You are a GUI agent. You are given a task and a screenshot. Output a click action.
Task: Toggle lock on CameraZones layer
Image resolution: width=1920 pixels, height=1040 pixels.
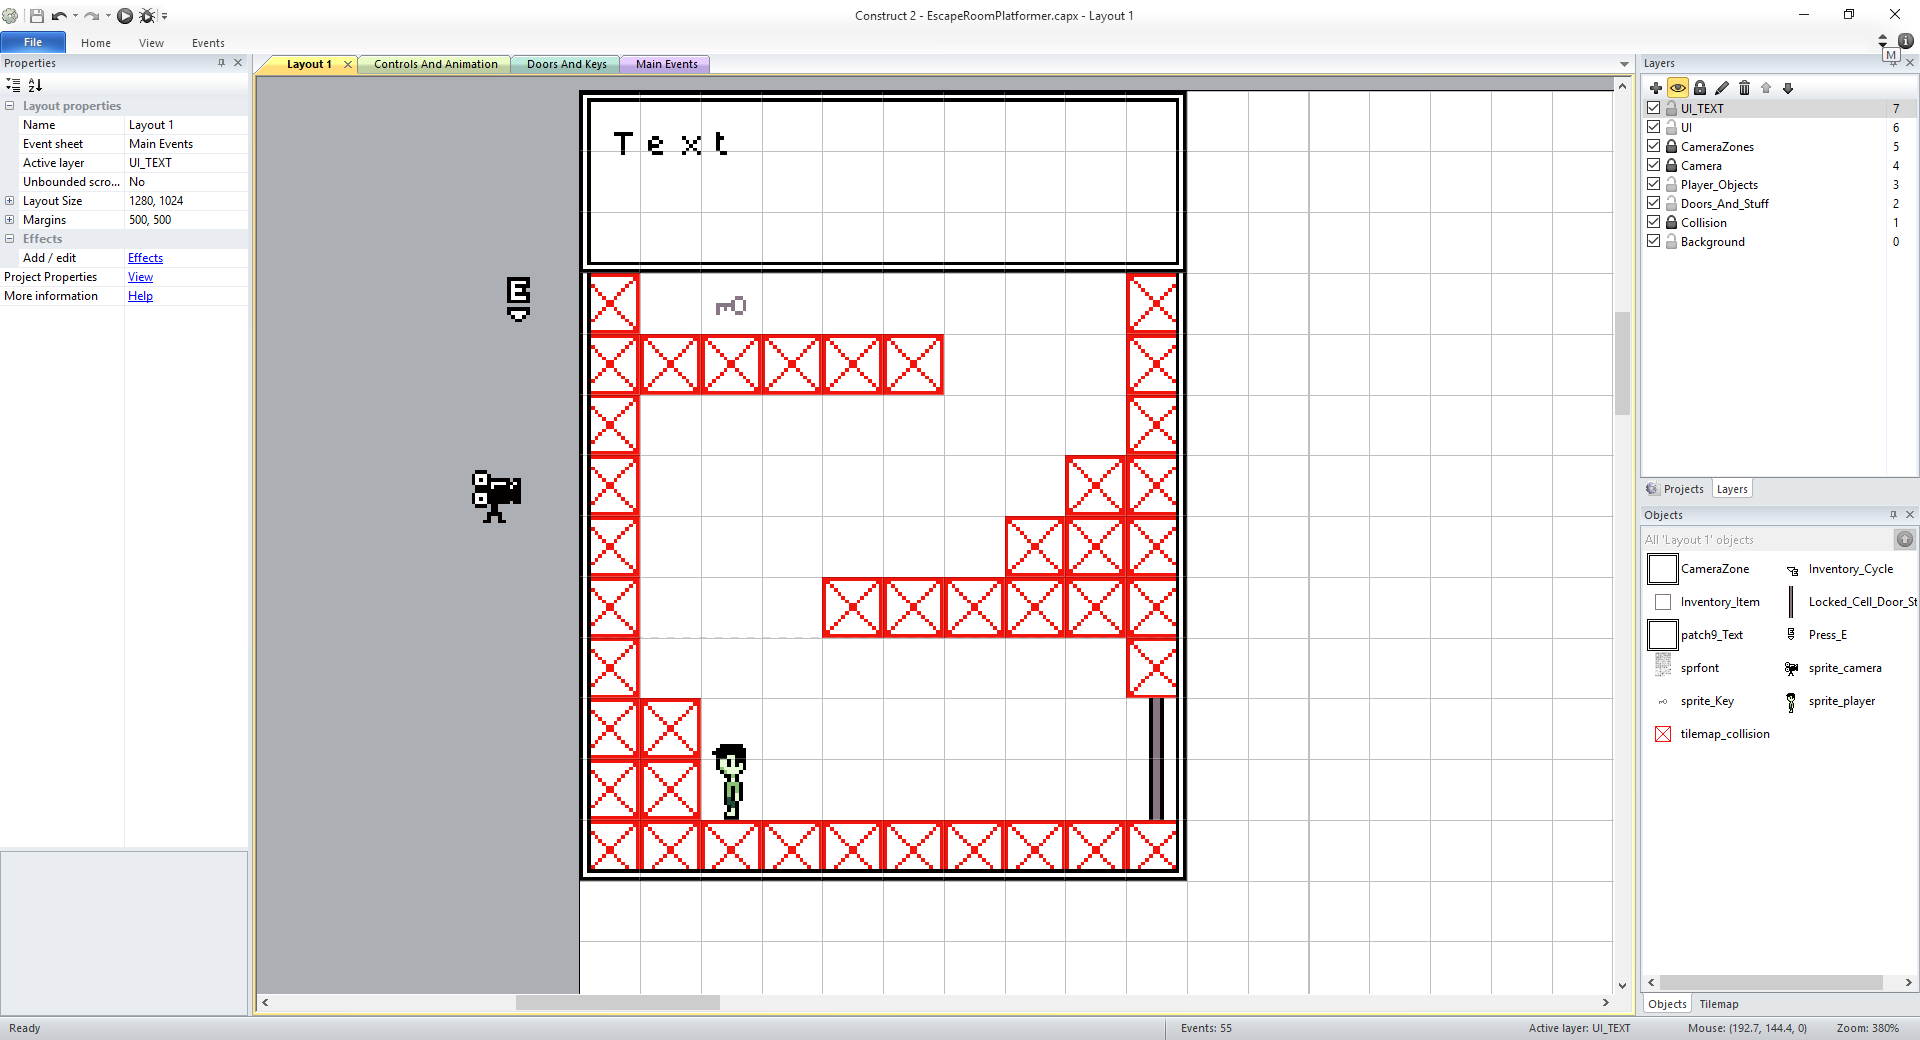1671,146
